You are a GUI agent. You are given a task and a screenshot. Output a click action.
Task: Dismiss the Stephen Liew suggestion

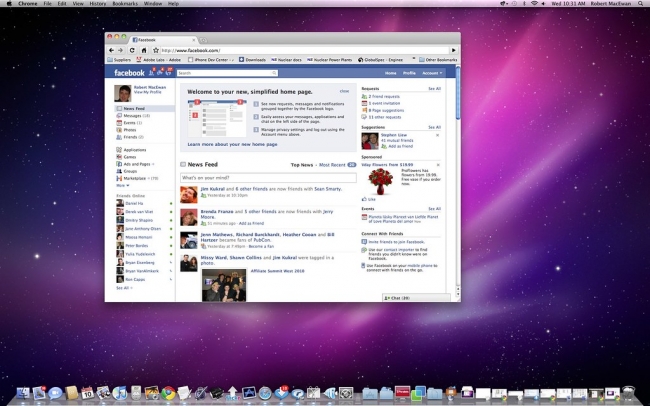point(437,135)
